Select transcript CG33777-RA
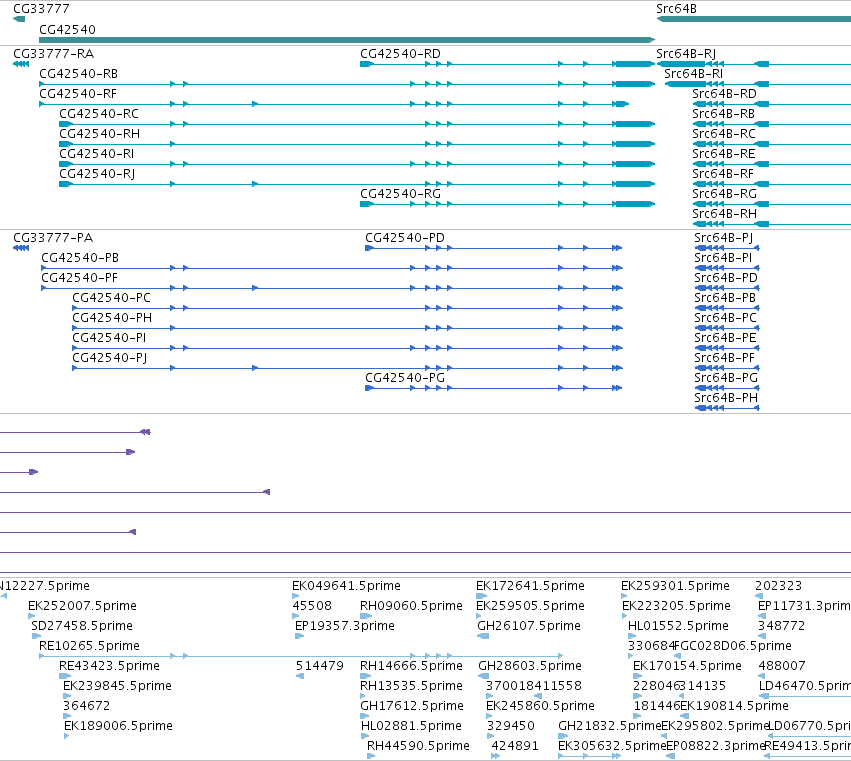This screenshot has height=761, width=851. [x=54, y=54]
